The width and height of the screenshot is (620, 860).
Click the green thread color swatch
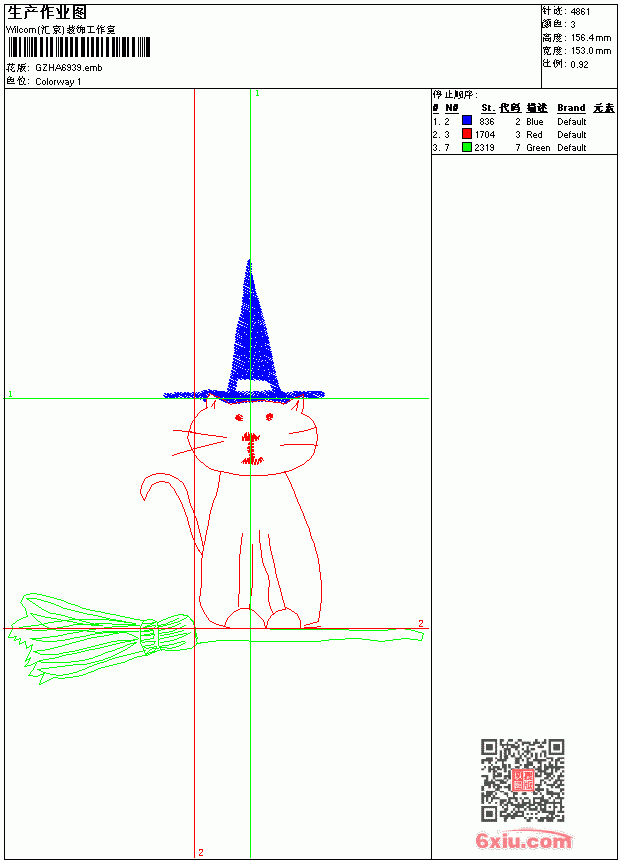click(x=467, y=147)
